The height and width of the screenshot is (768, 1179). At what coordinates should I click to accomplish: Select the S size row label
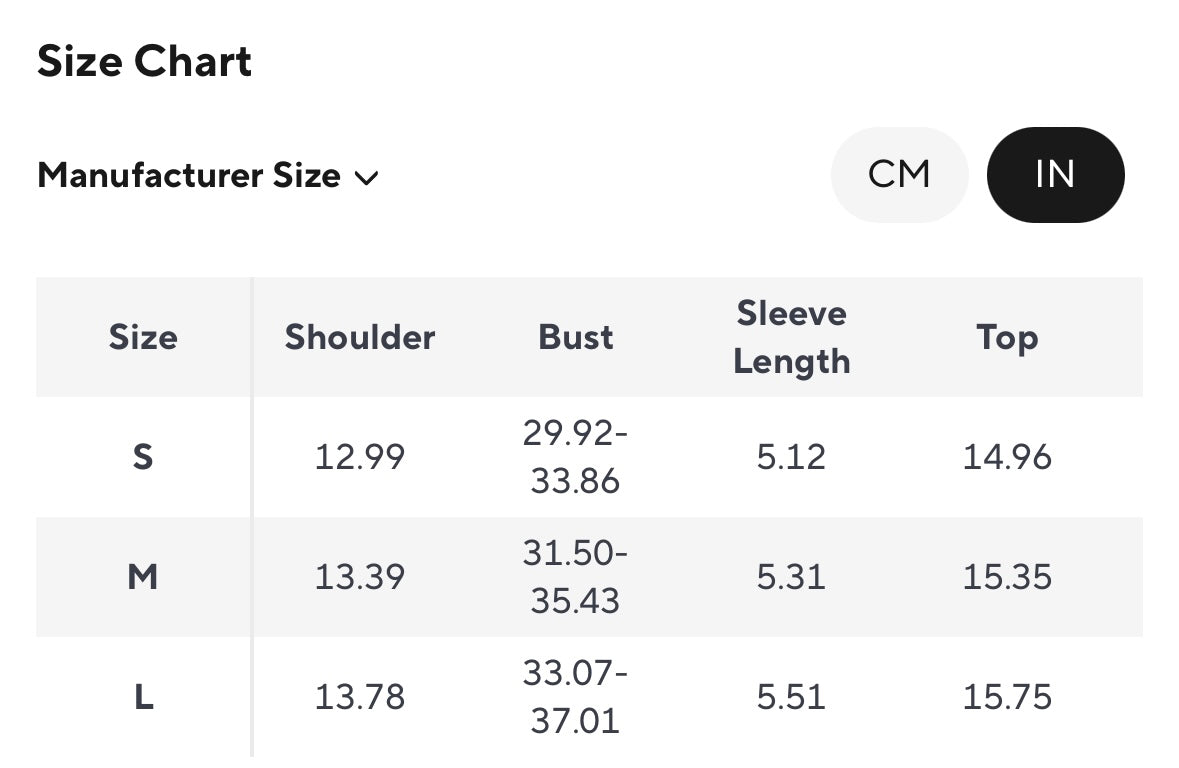(x=143, y=457)
